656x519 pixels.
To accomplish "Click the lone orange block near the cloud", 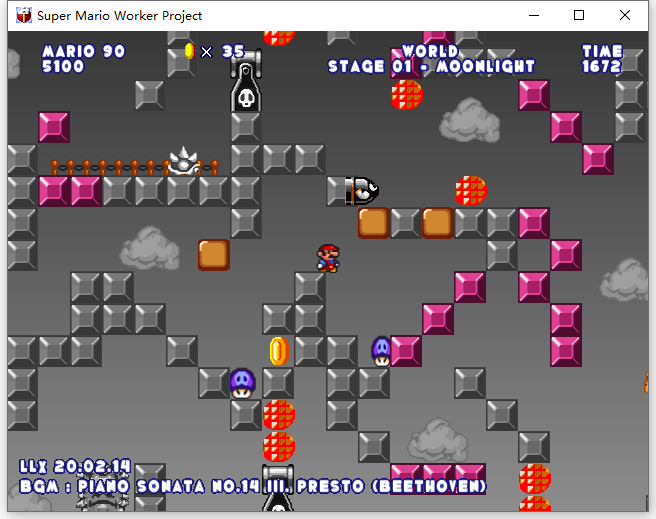I will (x=214, y=255).
